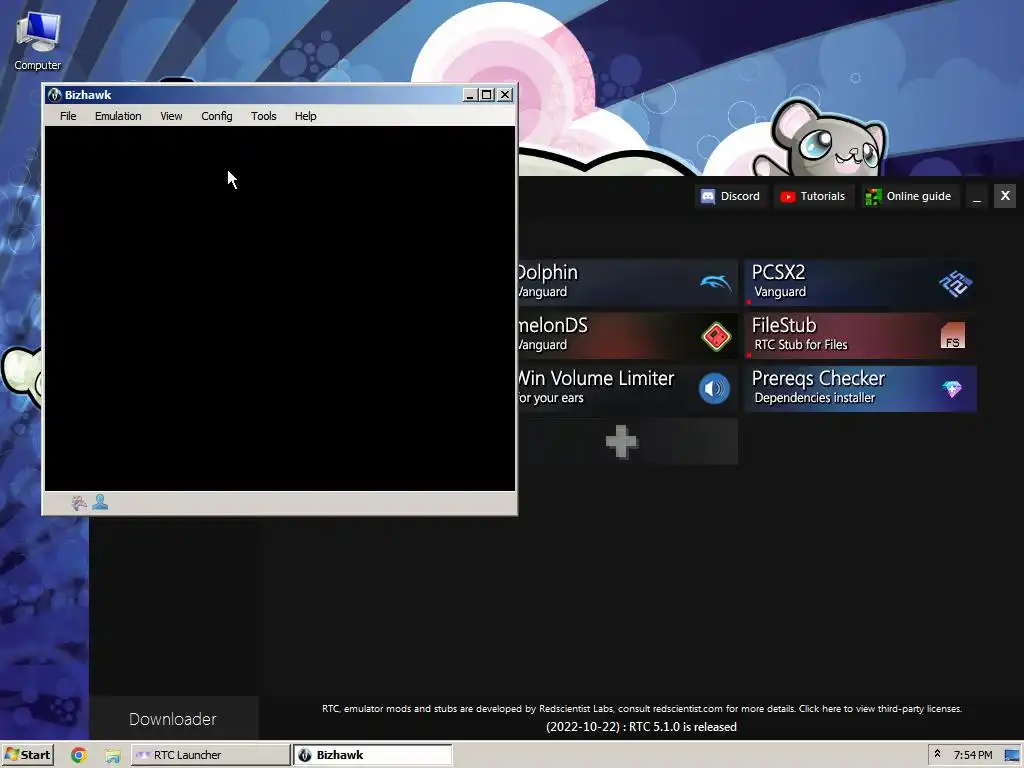Click the melonDS red diamond icon

click(x=716, y=336)
